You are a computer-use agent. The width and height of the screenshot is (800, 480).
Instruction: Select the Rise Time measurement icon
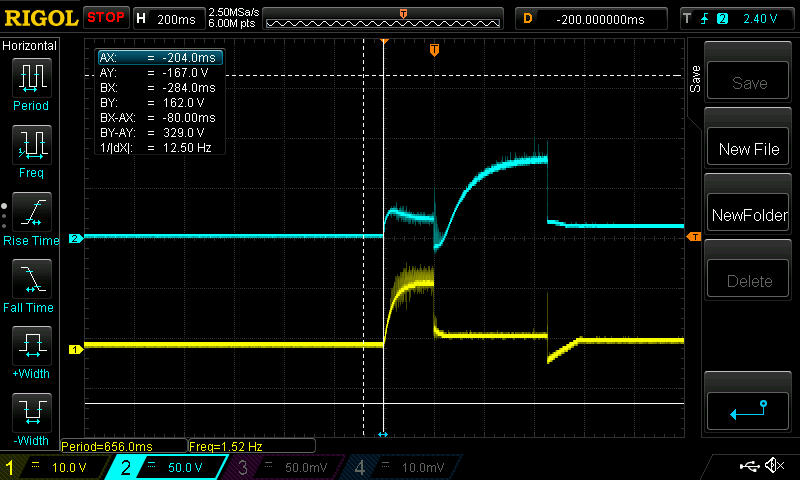(31, 218)
